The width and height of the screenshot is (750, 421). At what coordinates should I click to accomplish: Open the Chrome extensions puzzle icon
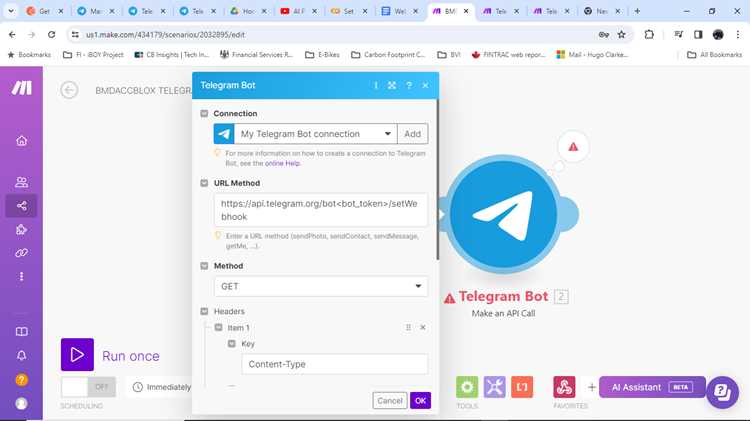[x=649, y=34]
